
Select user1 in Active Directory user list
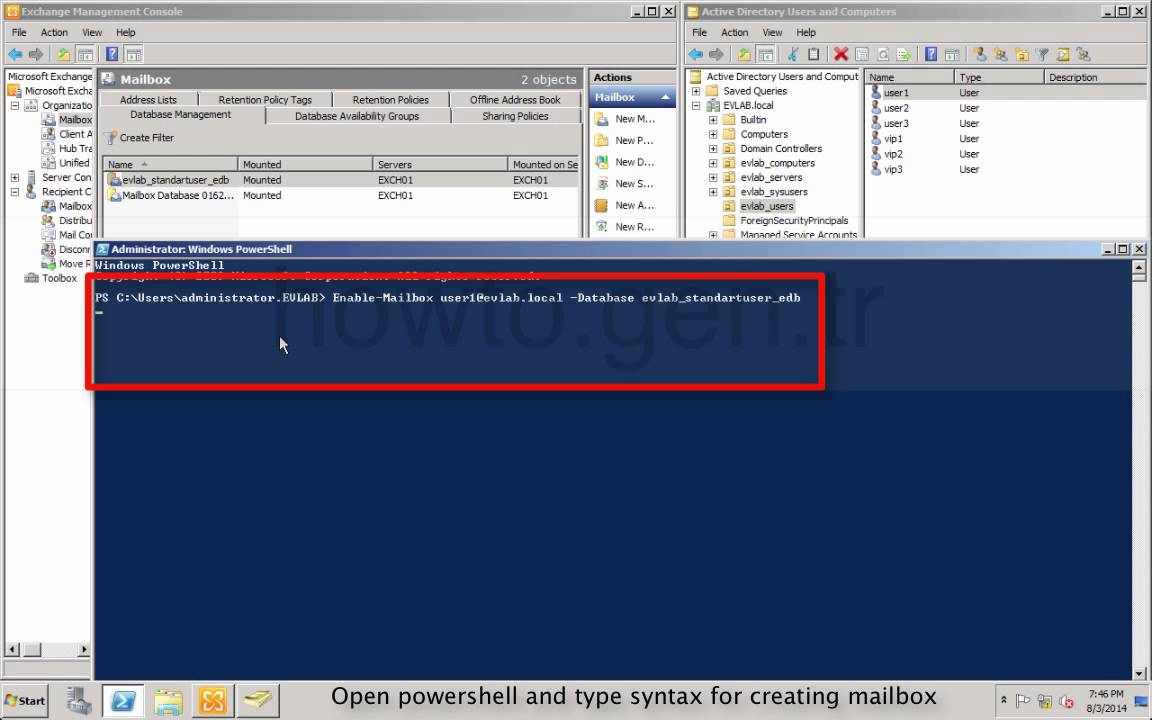point(896,93)
